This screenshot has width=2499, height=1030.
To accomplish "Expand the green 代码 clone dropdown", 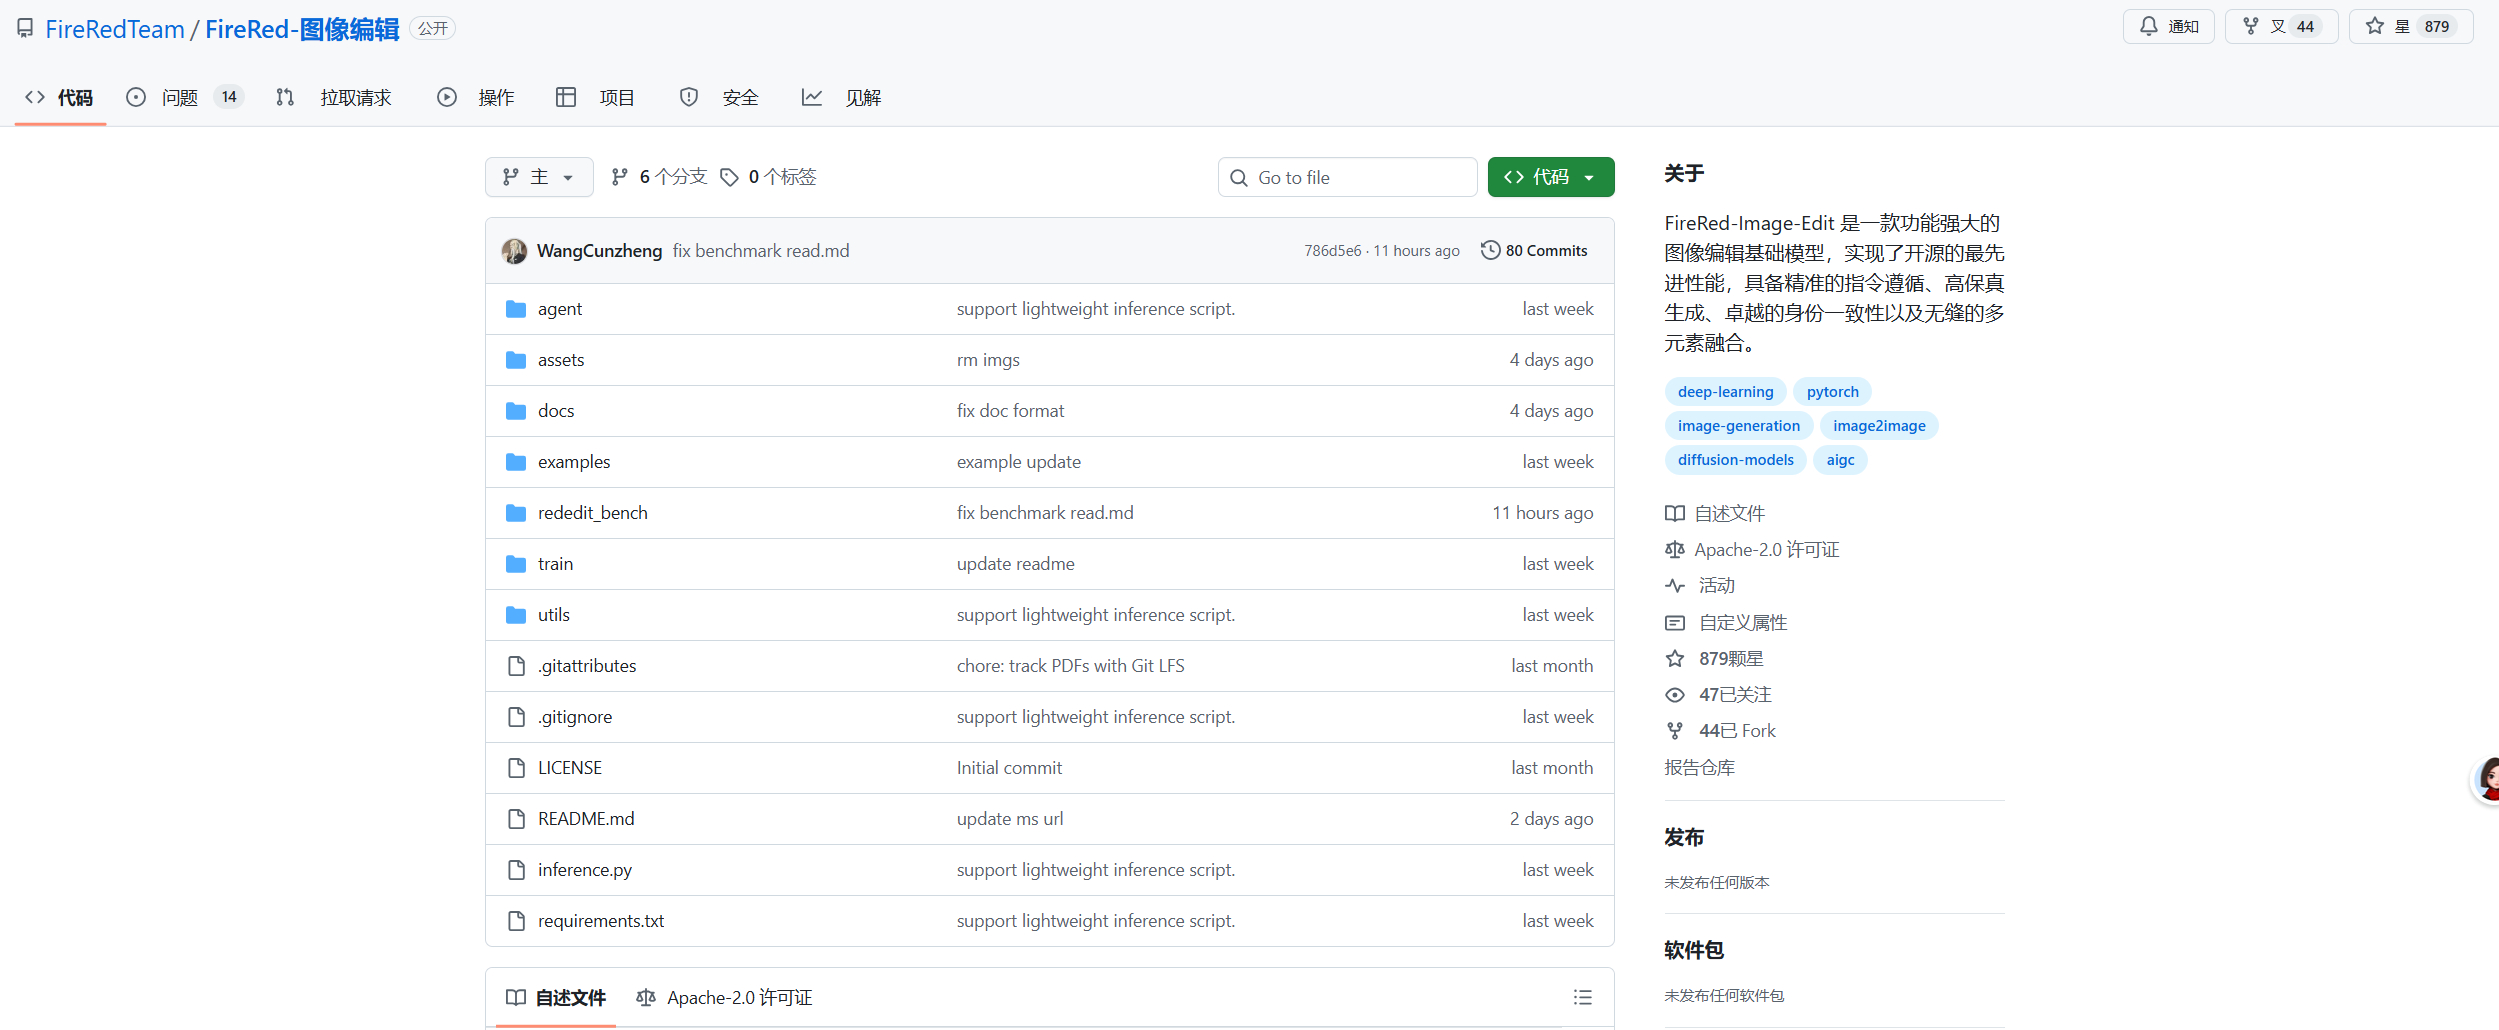I will [x=1551, y=177].
